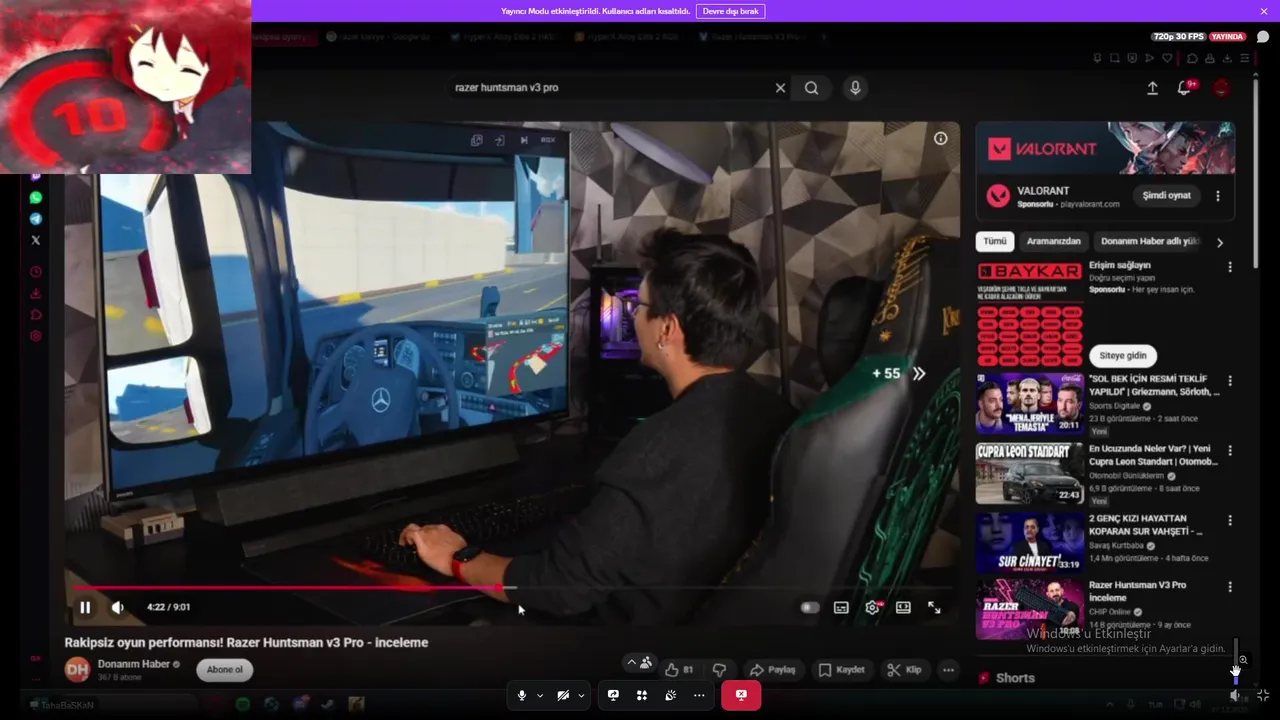Switch the player to theater mode
Screen dimensions: 1280x720
903,607
